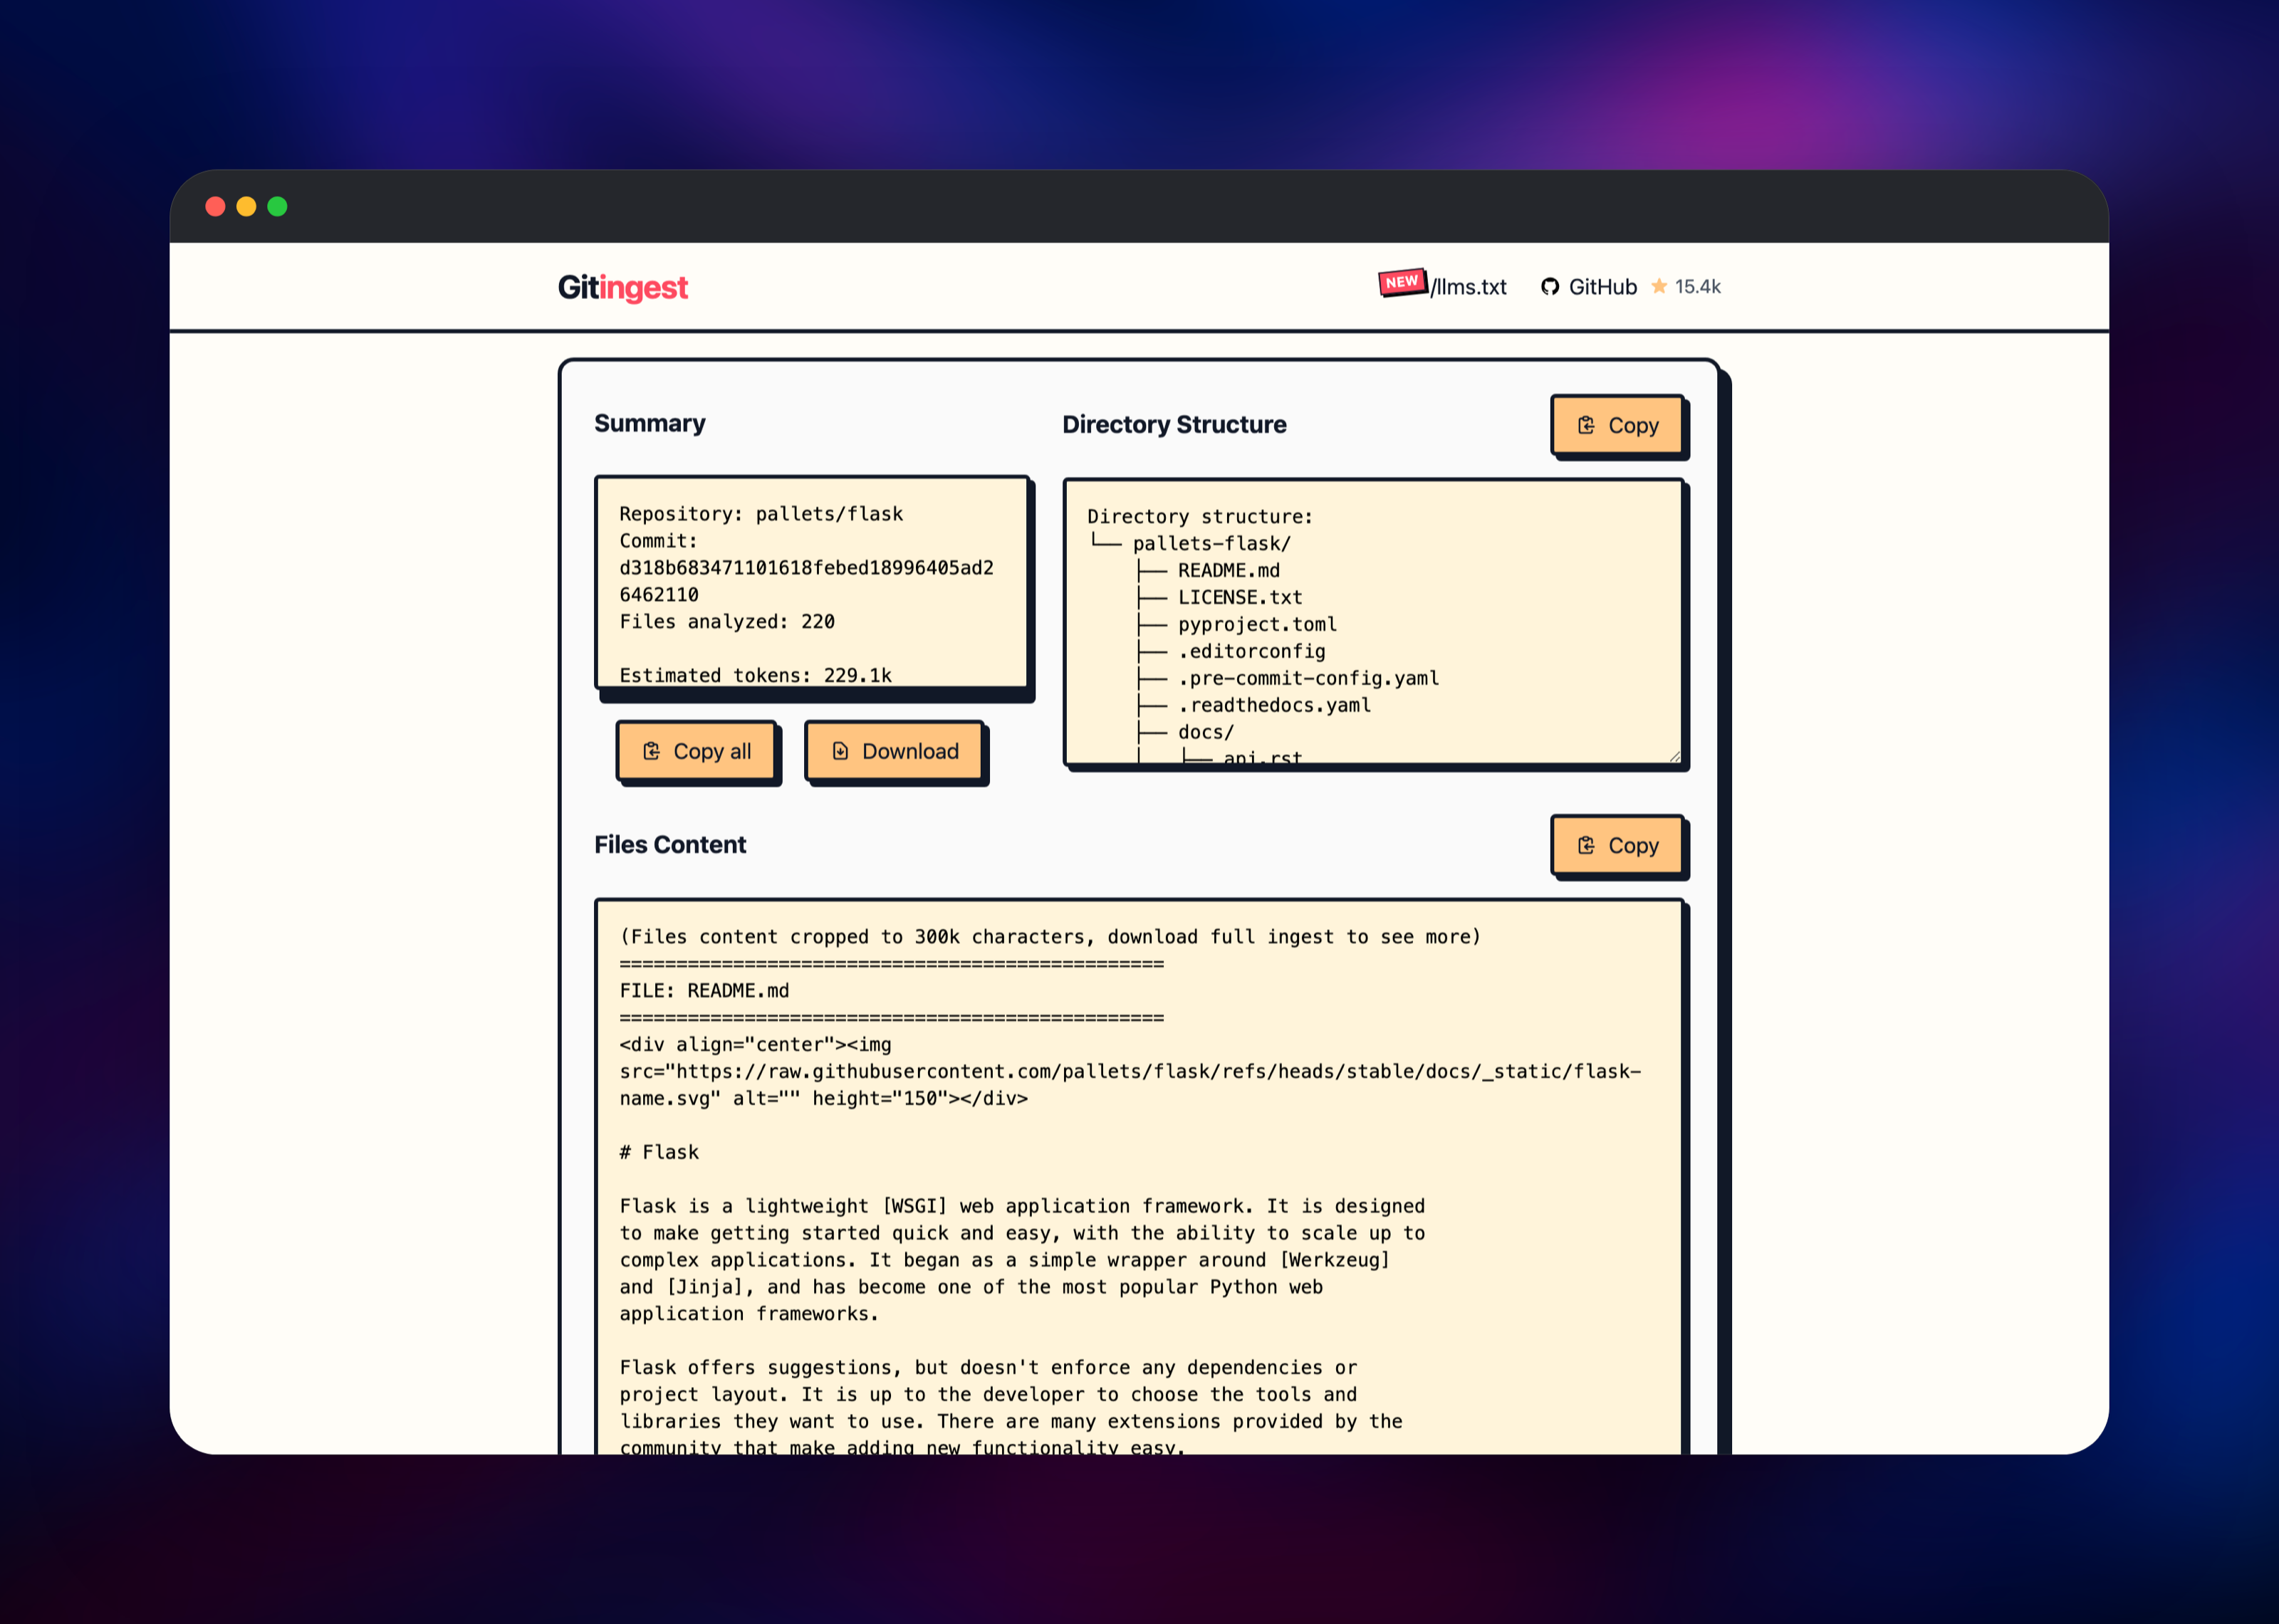This screenshot has height=1624, width=2279.
Task: Click 'Estimated tokens: 229.1k' line
Action: click(755, 675)
